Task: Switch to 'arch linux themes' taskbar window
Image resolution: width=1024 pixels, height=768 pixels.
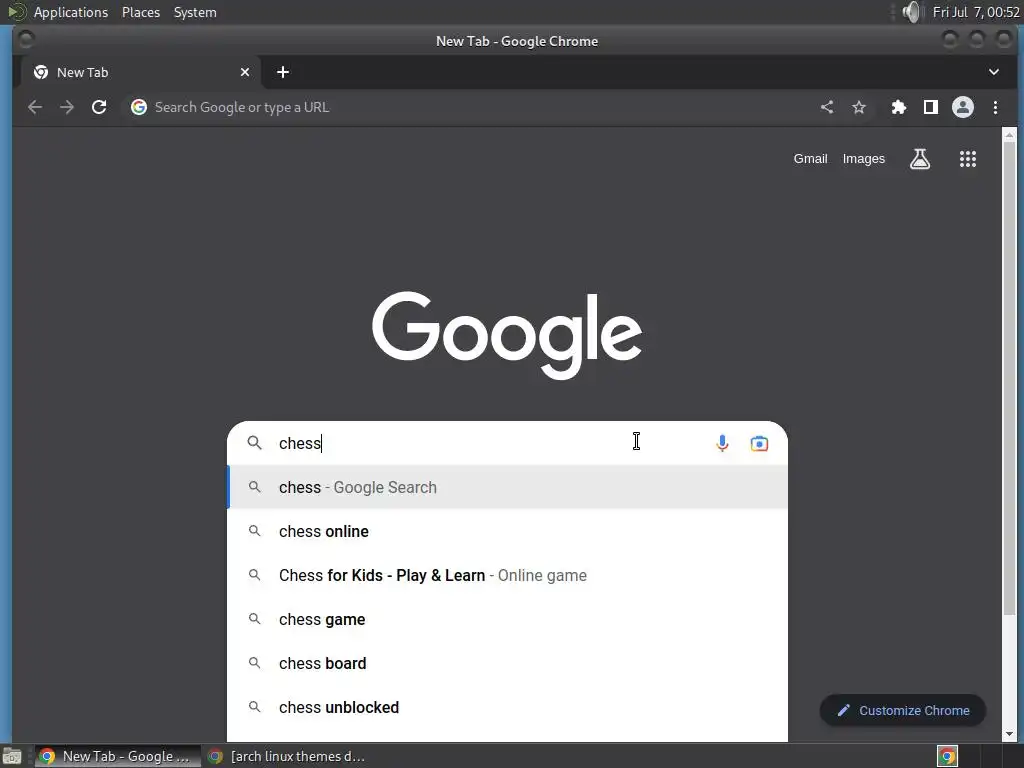Action: pos(287,756)
